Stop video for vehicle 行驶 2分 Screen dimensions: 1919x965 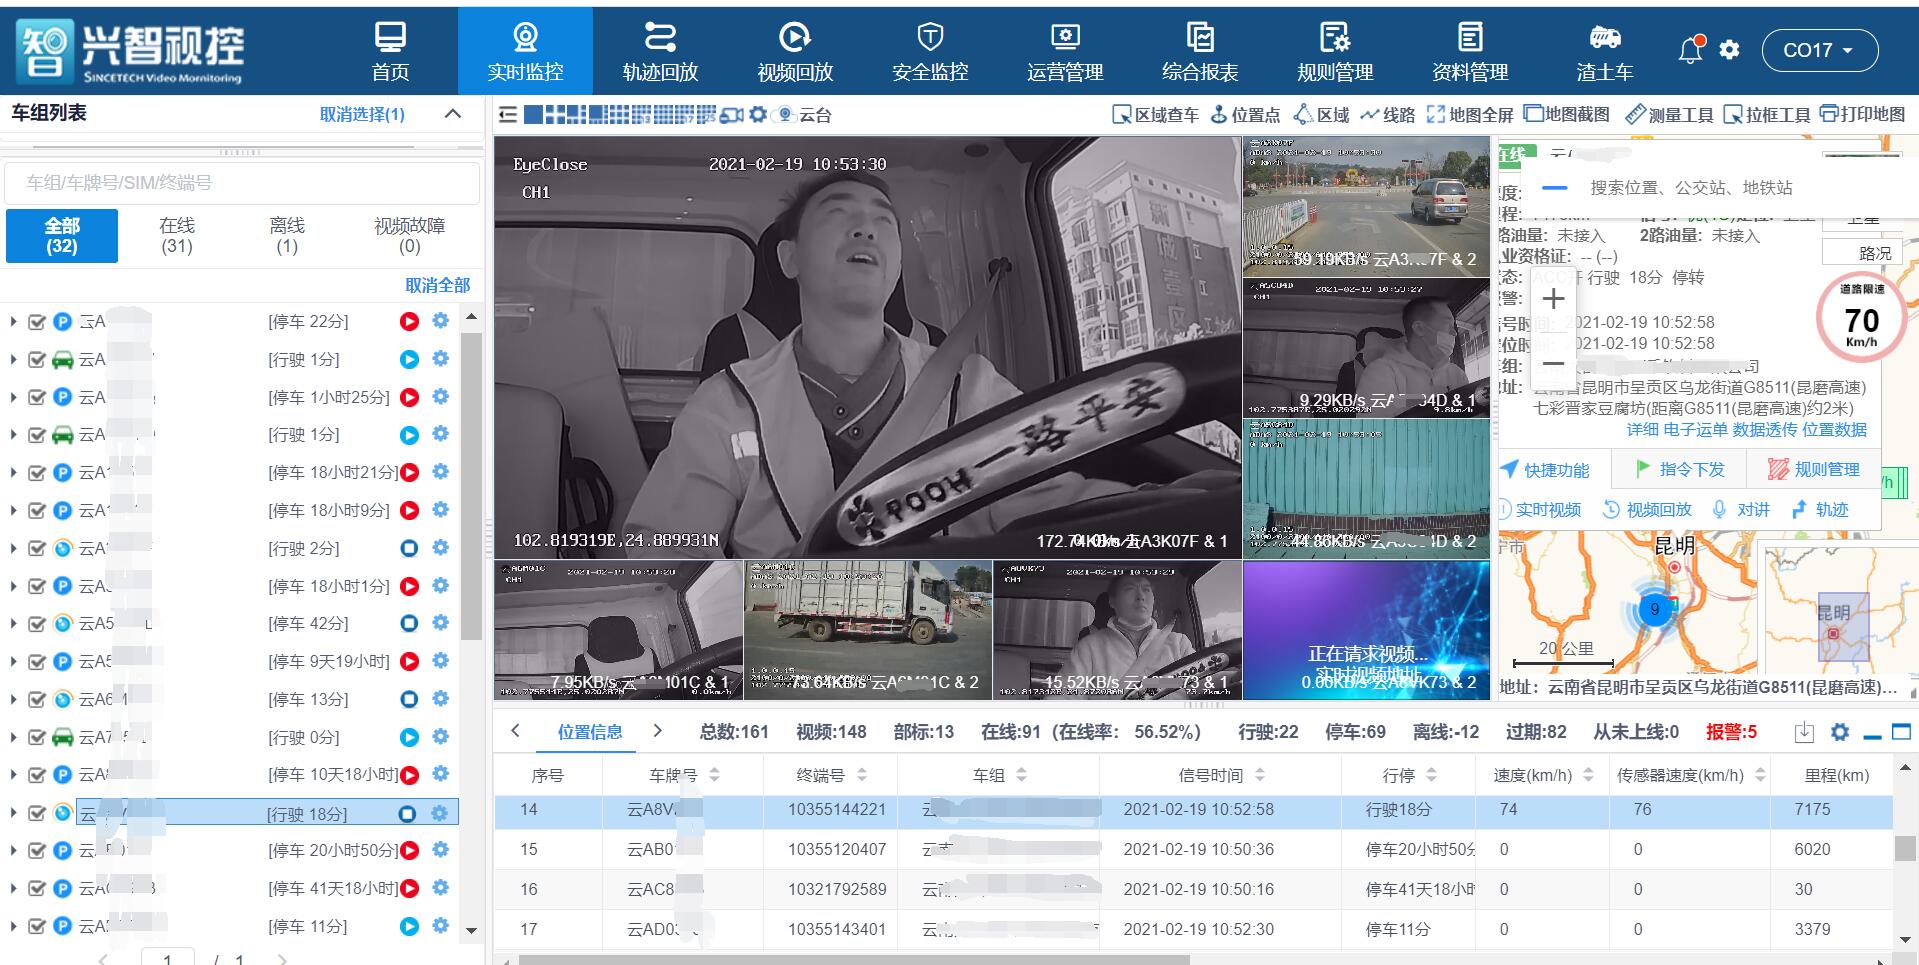click(x=409, y=548)
